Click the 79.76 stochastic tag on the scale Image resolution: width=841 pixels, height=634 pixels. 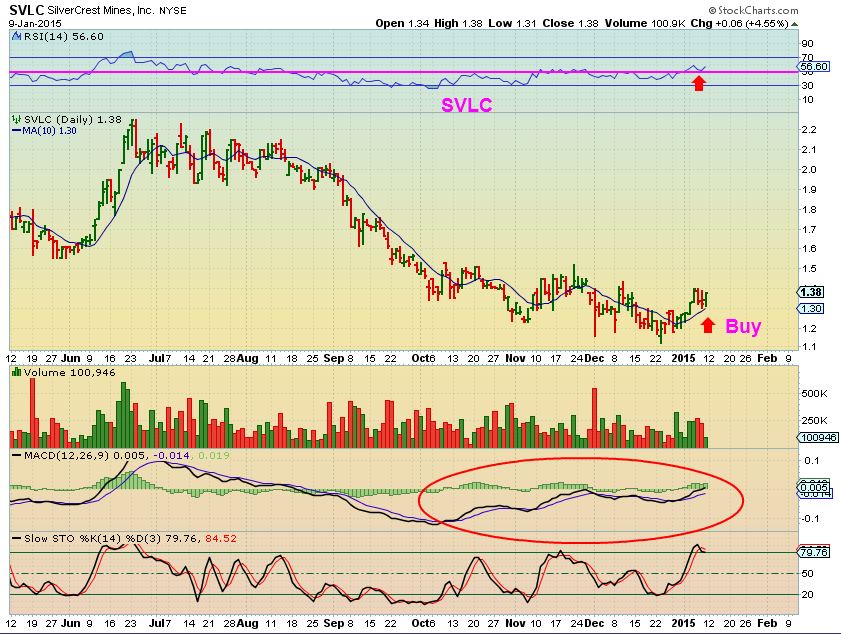click(814, 552)
